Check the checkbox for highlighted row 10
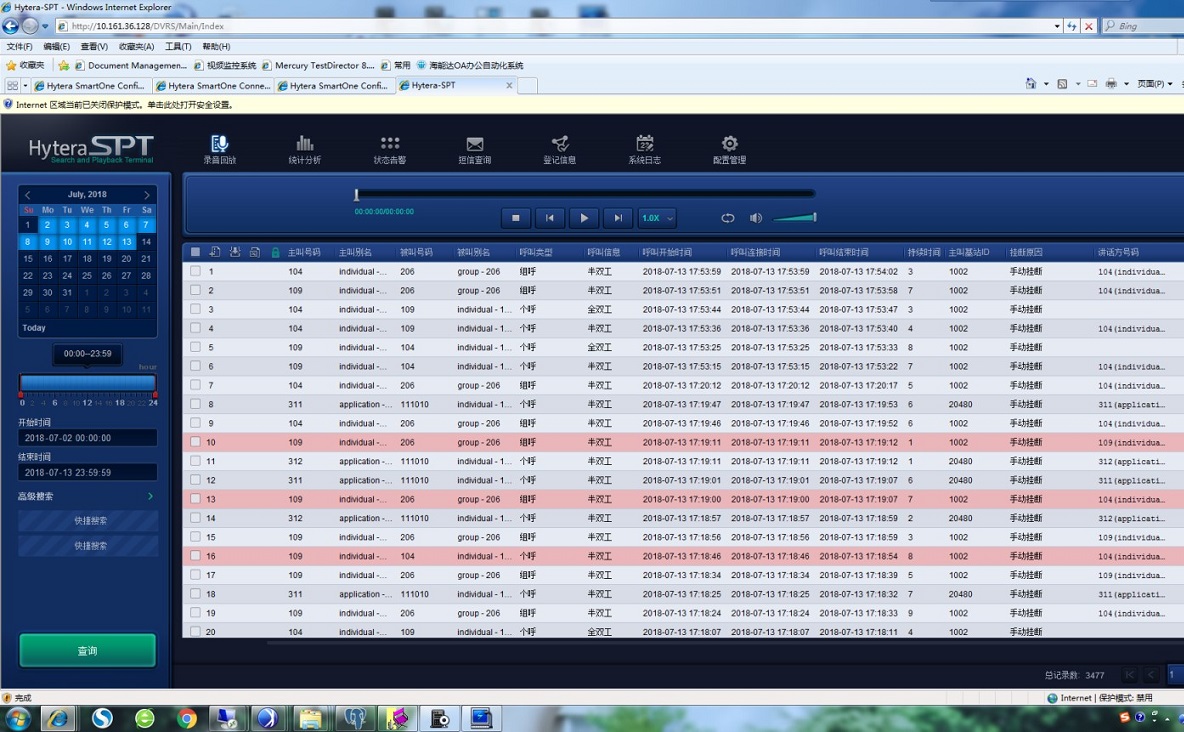The height and width of the screenshot is (732, 1184). click(x=196, y=442)
